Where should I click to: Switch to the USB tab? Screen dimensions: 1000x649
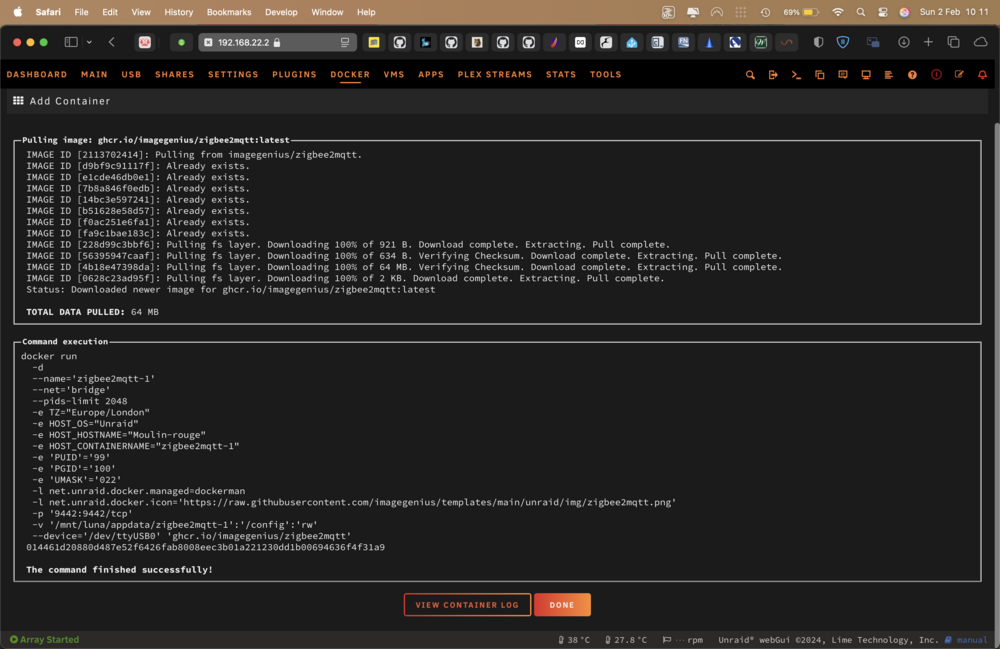[131, 75]
